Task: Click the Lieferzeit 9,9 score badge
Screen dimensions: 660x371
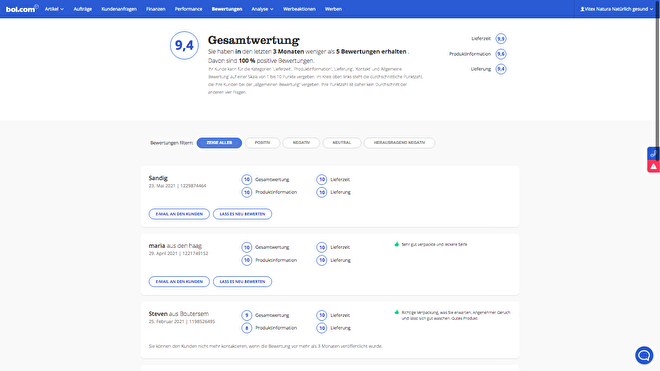Action: [500, 39]
